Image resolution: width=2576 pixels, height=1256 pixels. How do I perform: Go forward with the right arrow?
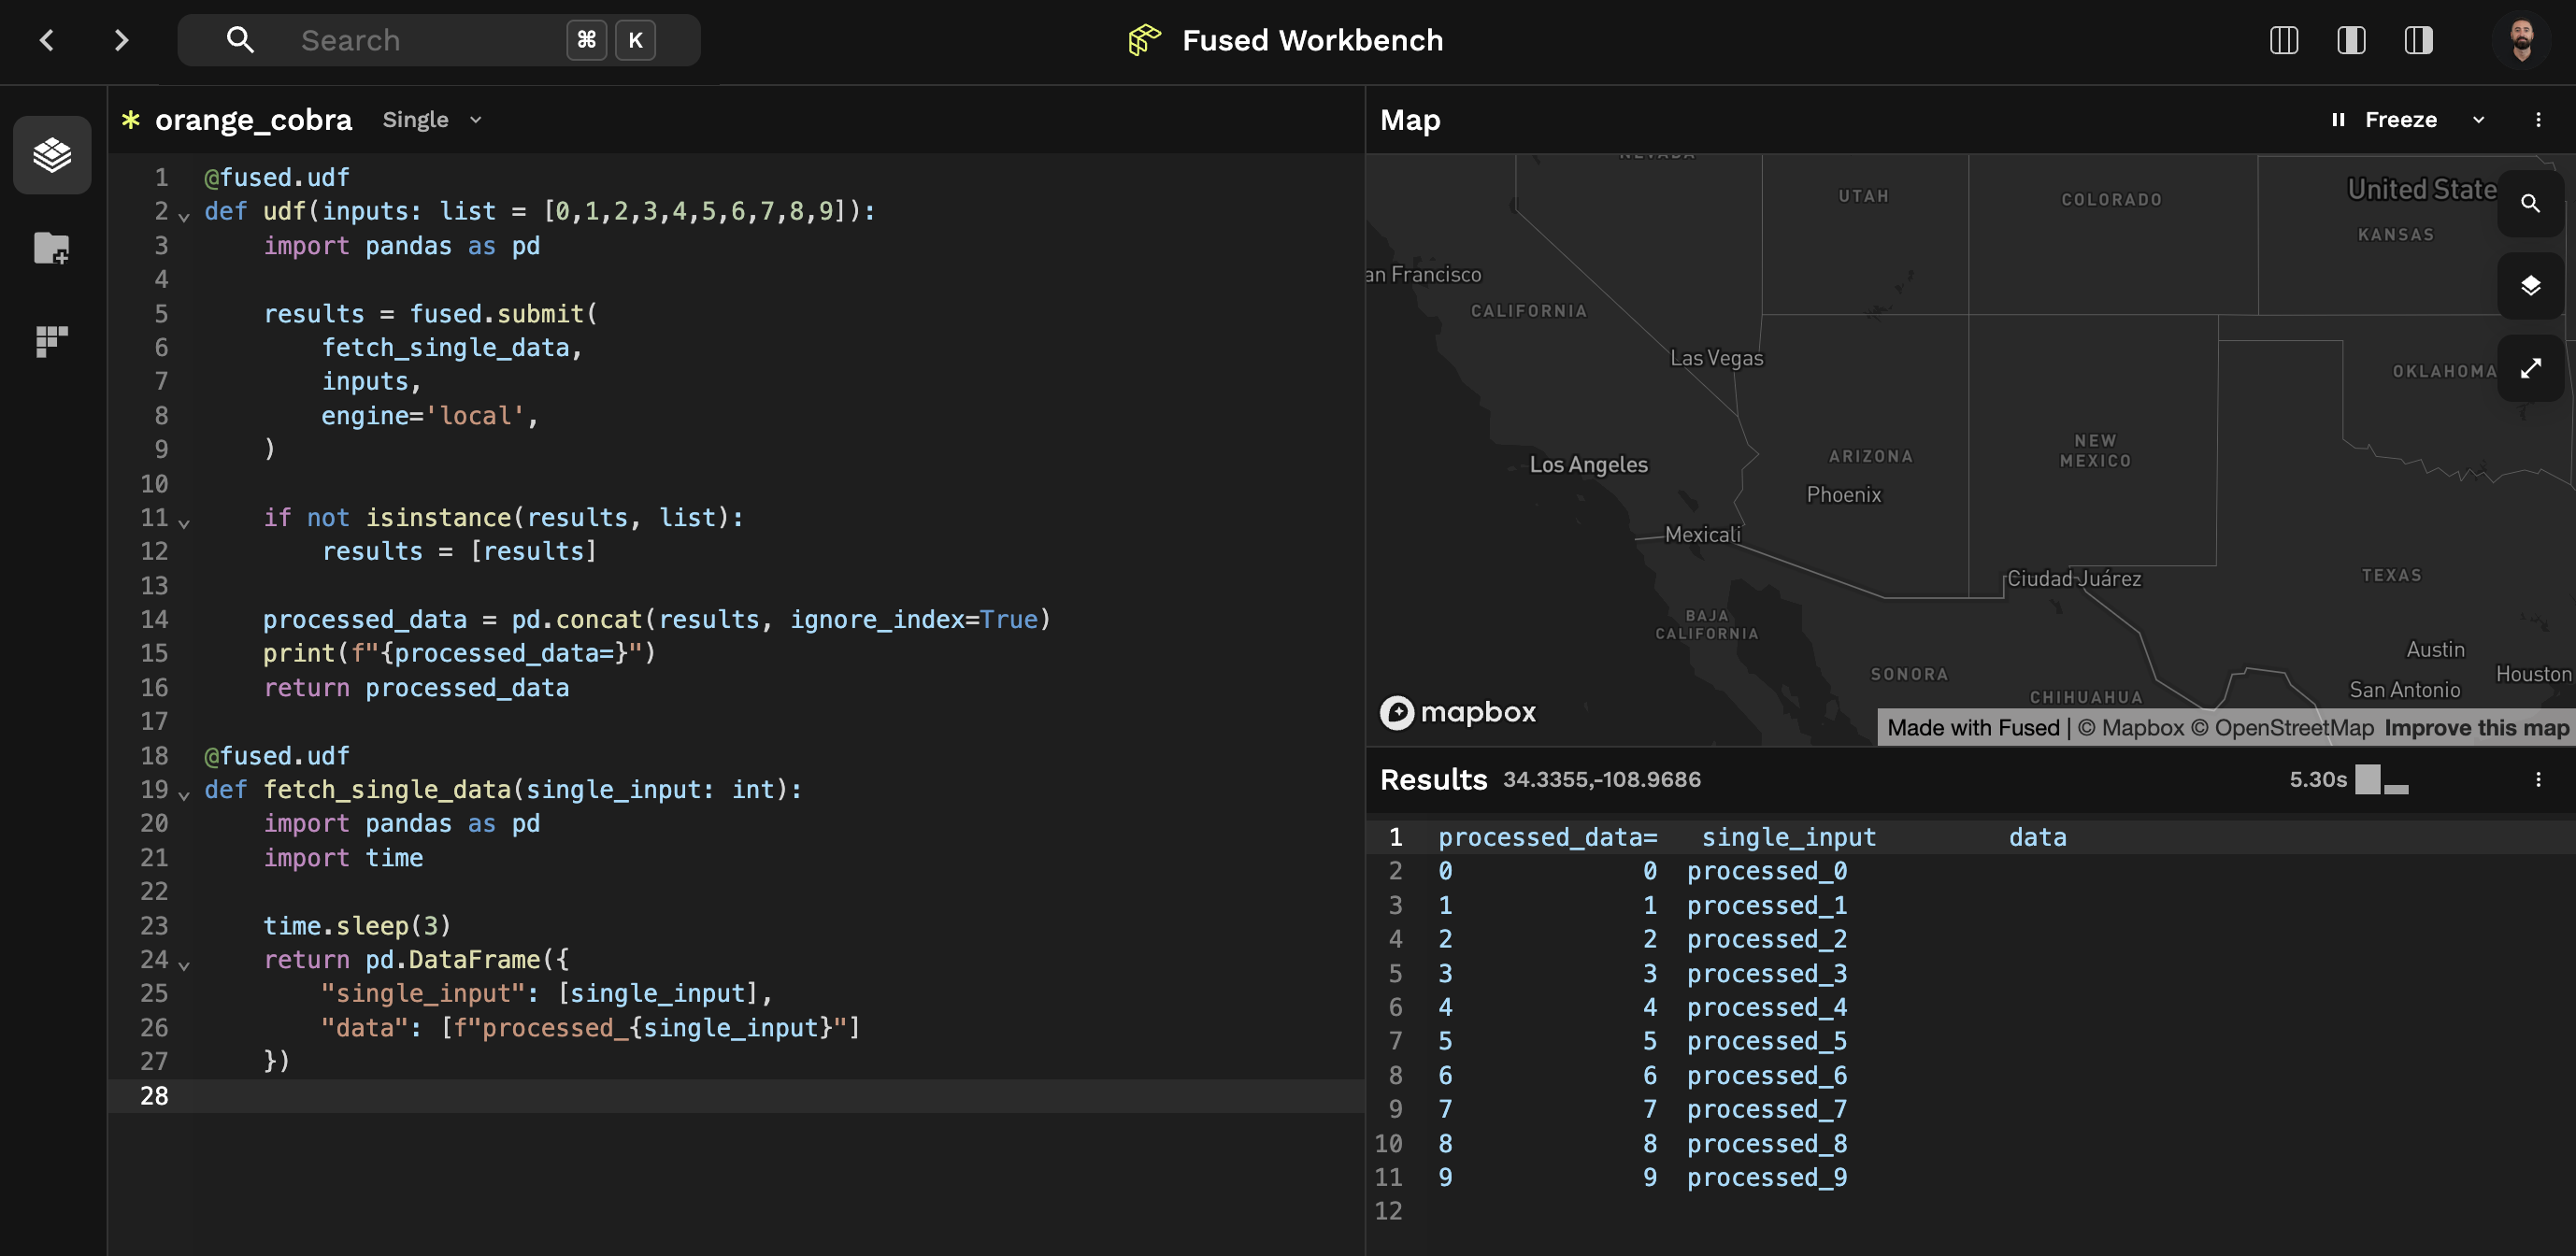point(121,40)
